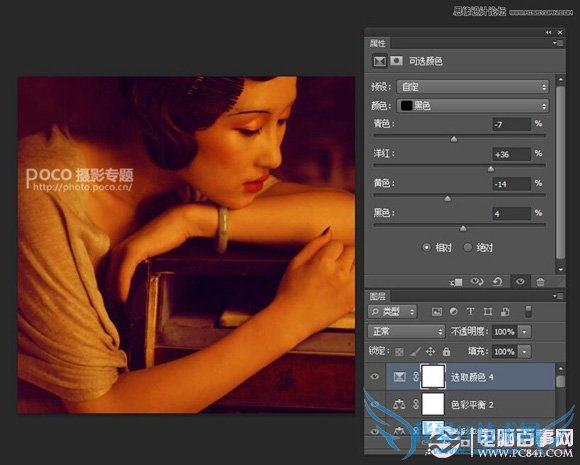Open the layer filter 类型 dropdown
The height and width of the screenshot is (465, 580).
point(392,312)
